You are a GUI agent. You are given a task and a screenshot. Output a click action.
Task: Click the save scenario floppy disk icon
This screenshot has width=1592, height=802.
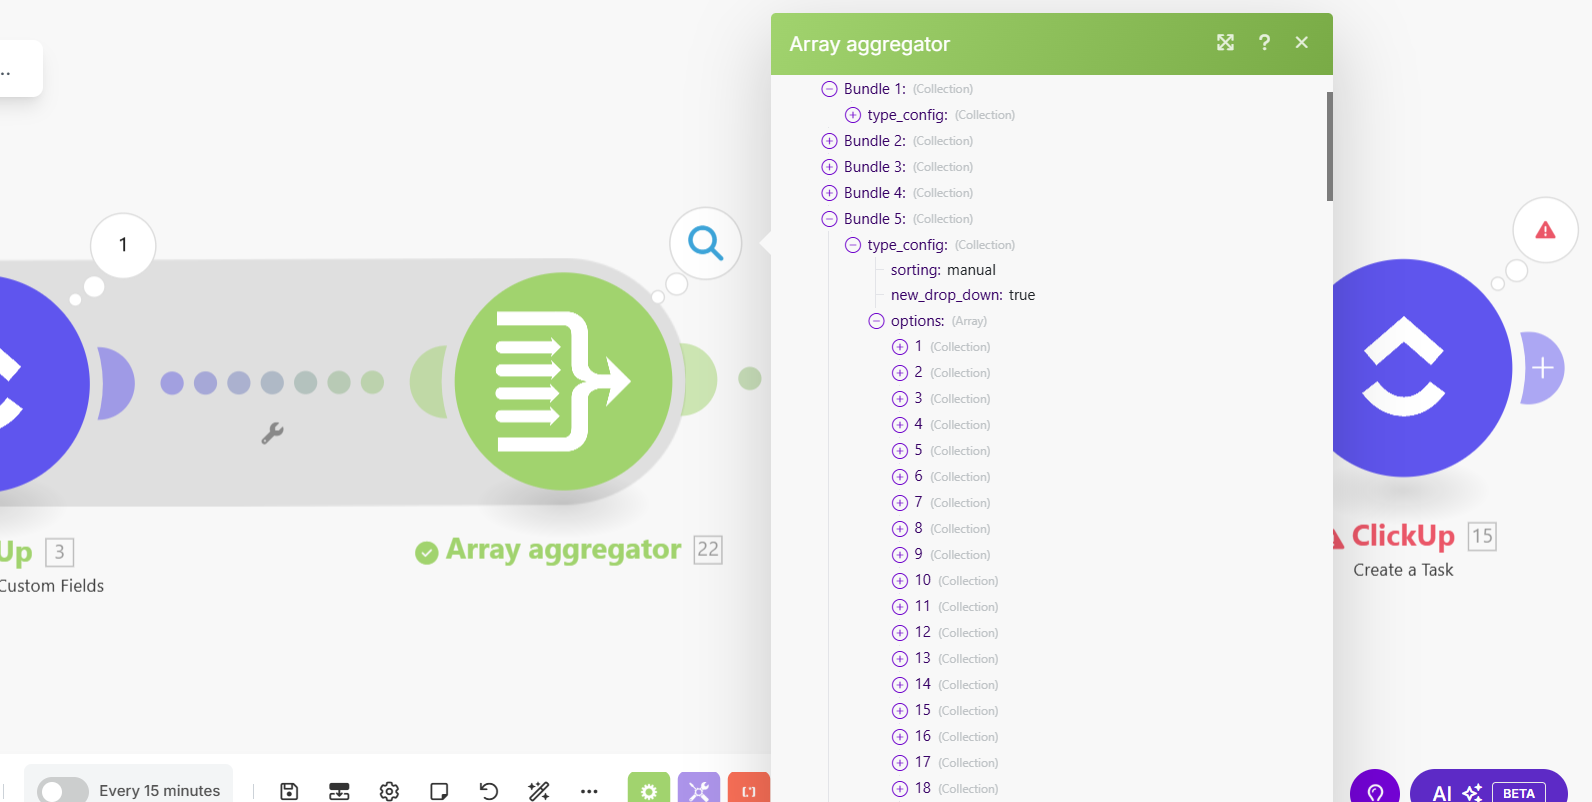tap(289, 791)
